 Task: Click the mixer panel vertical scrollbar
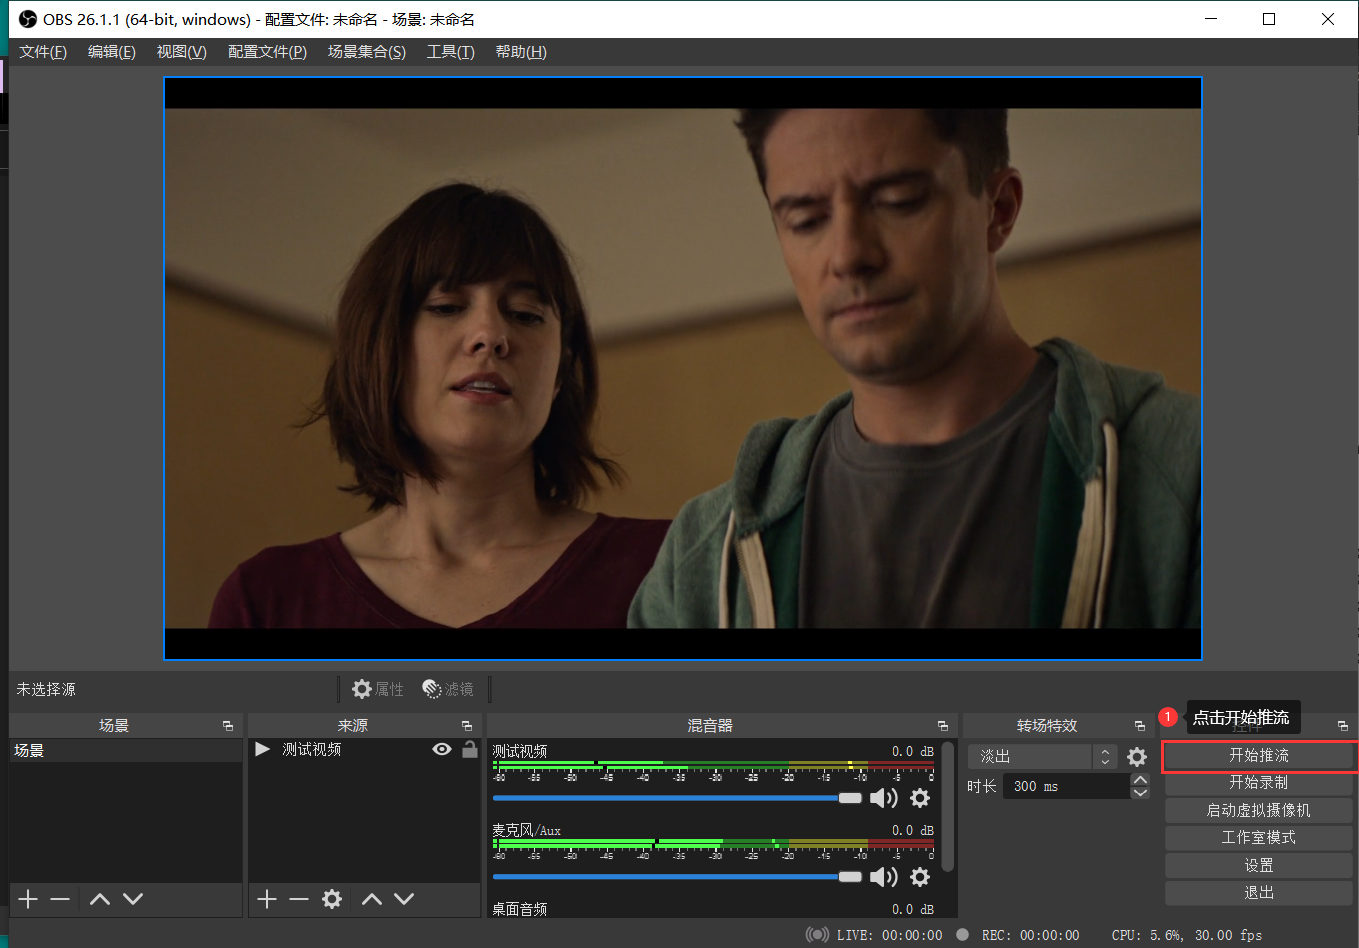point(947,806)
